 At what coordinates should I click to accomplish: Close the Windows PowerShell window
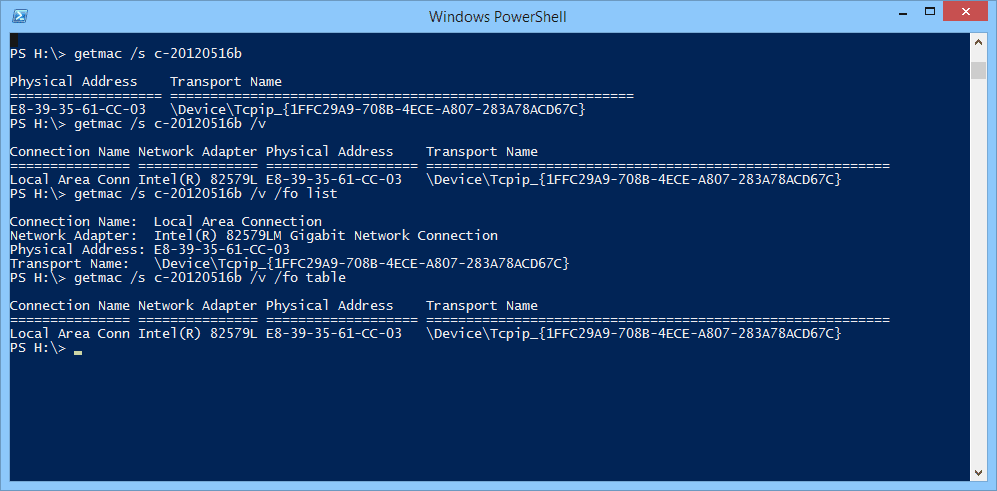coord(966,11)
